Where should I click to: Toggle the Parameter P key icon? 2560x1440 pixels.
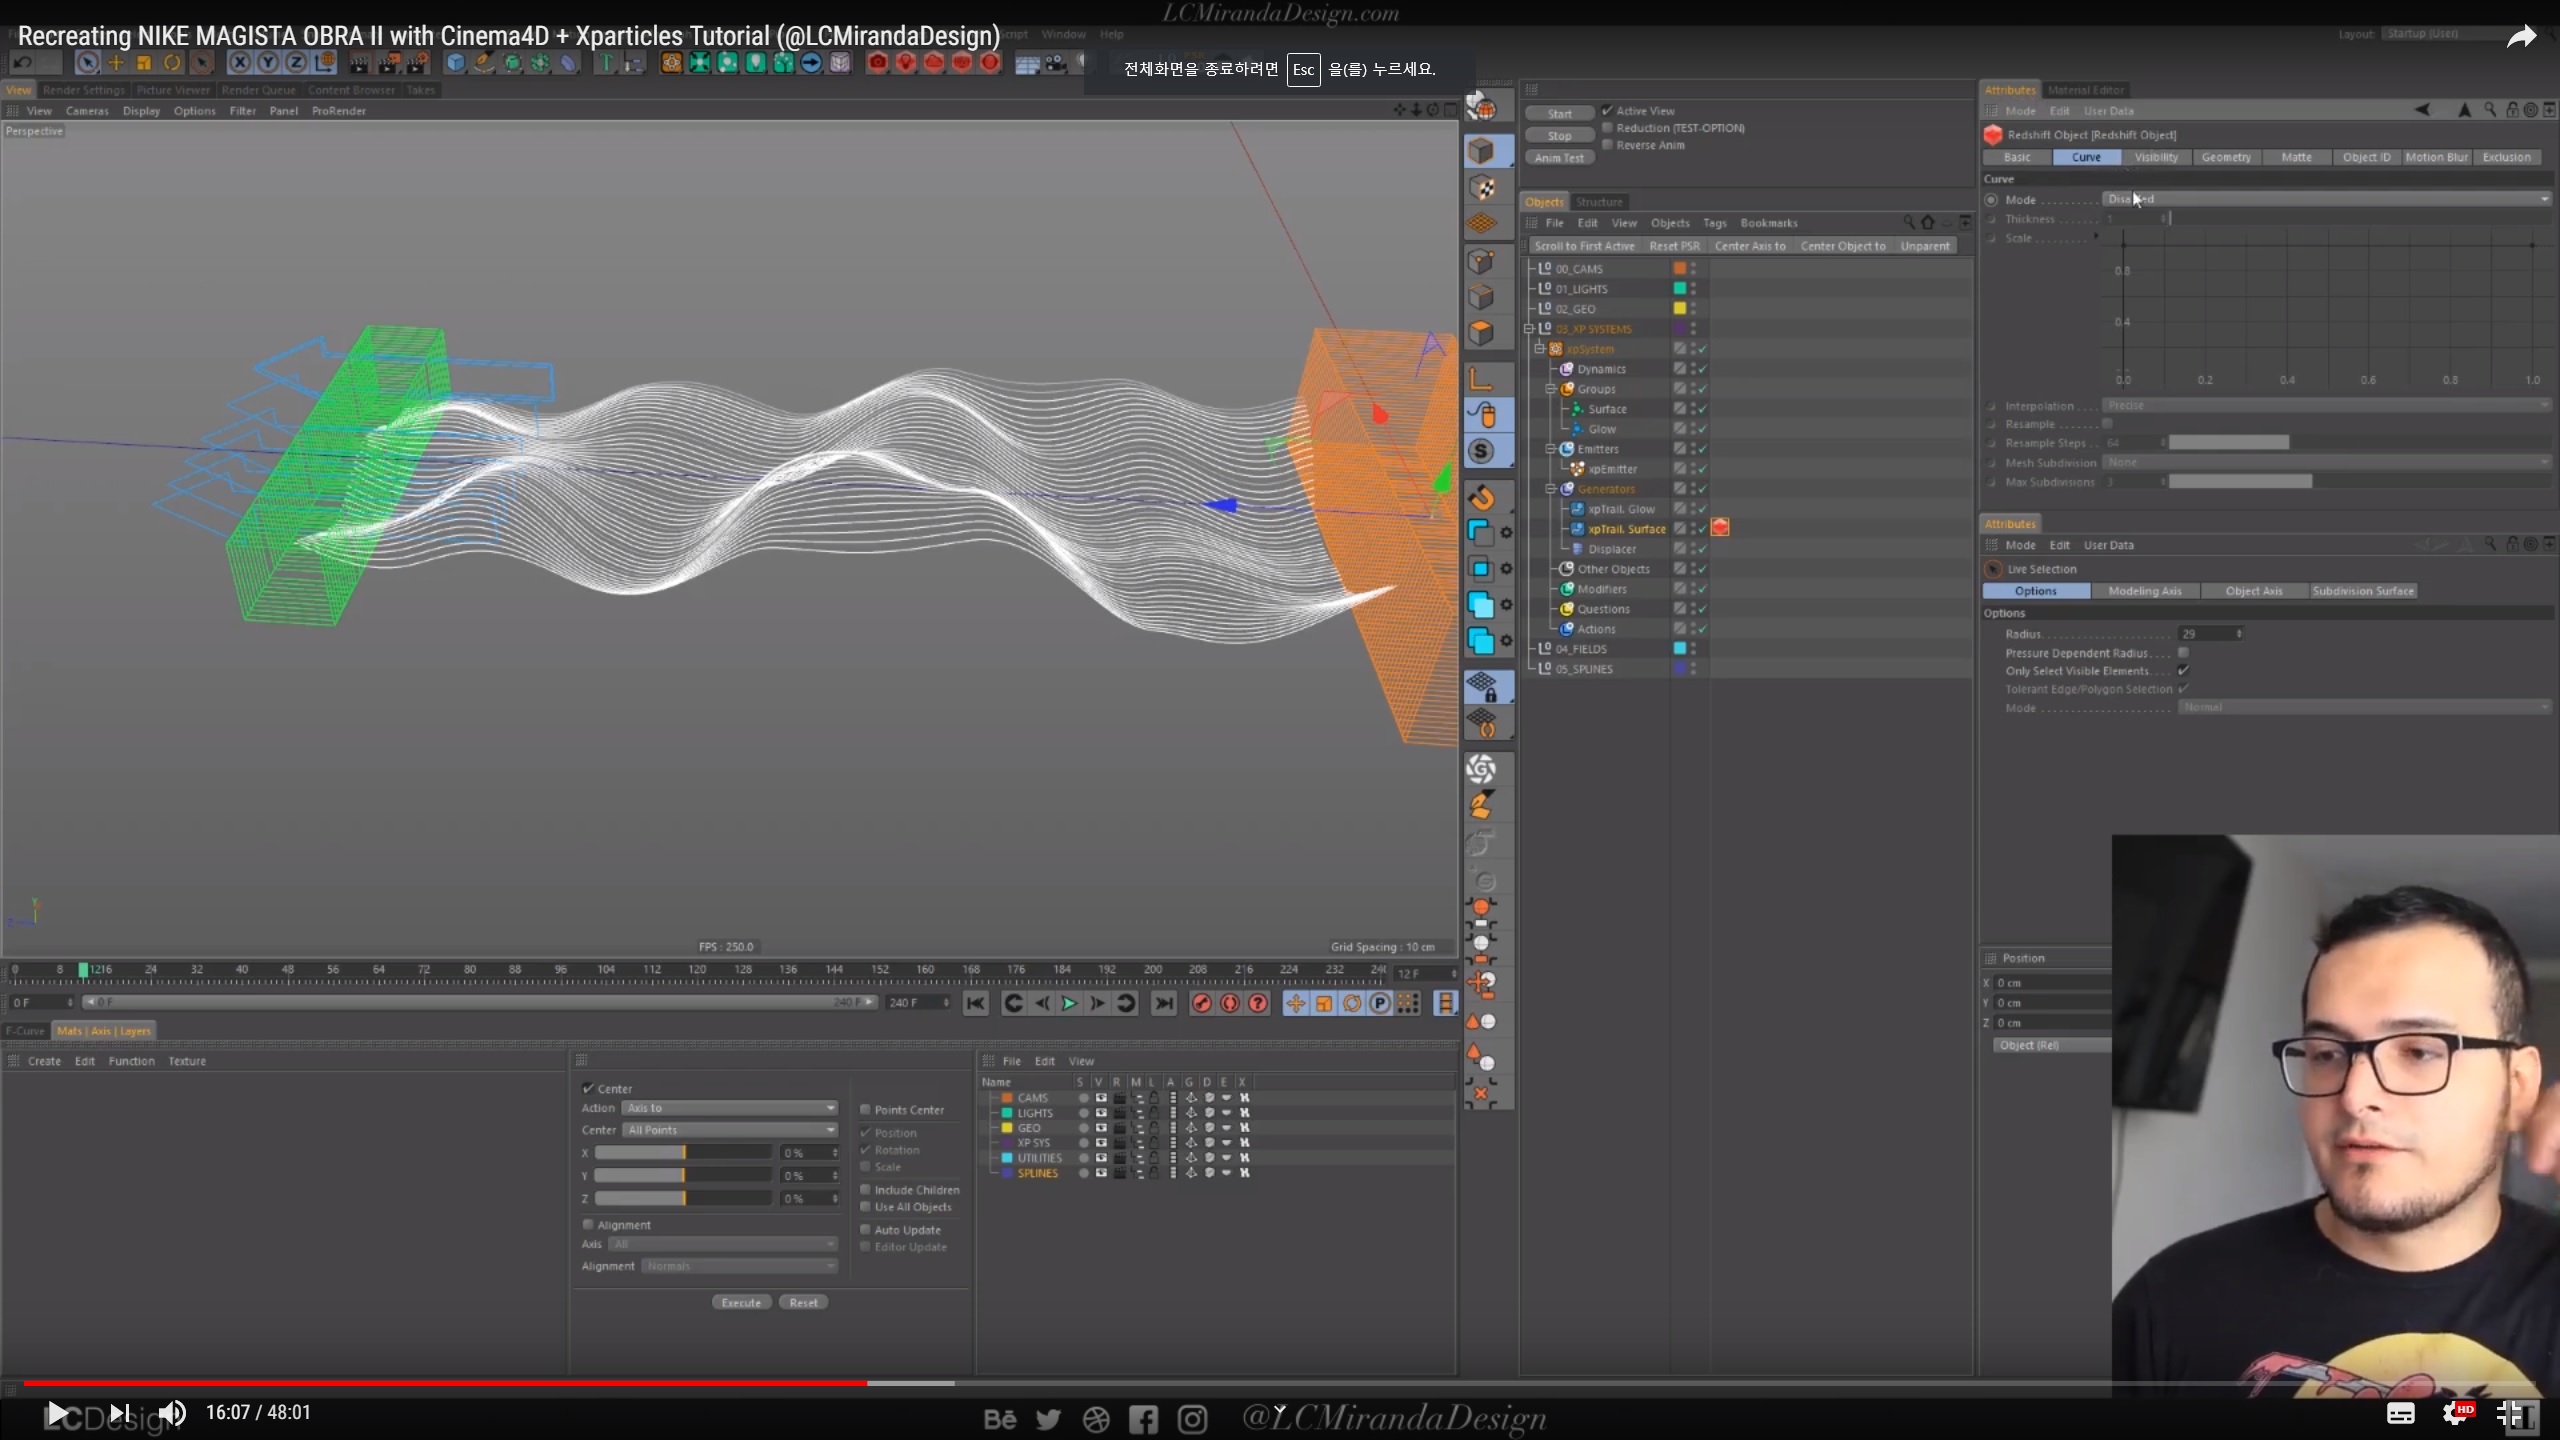[1380, 1003]
